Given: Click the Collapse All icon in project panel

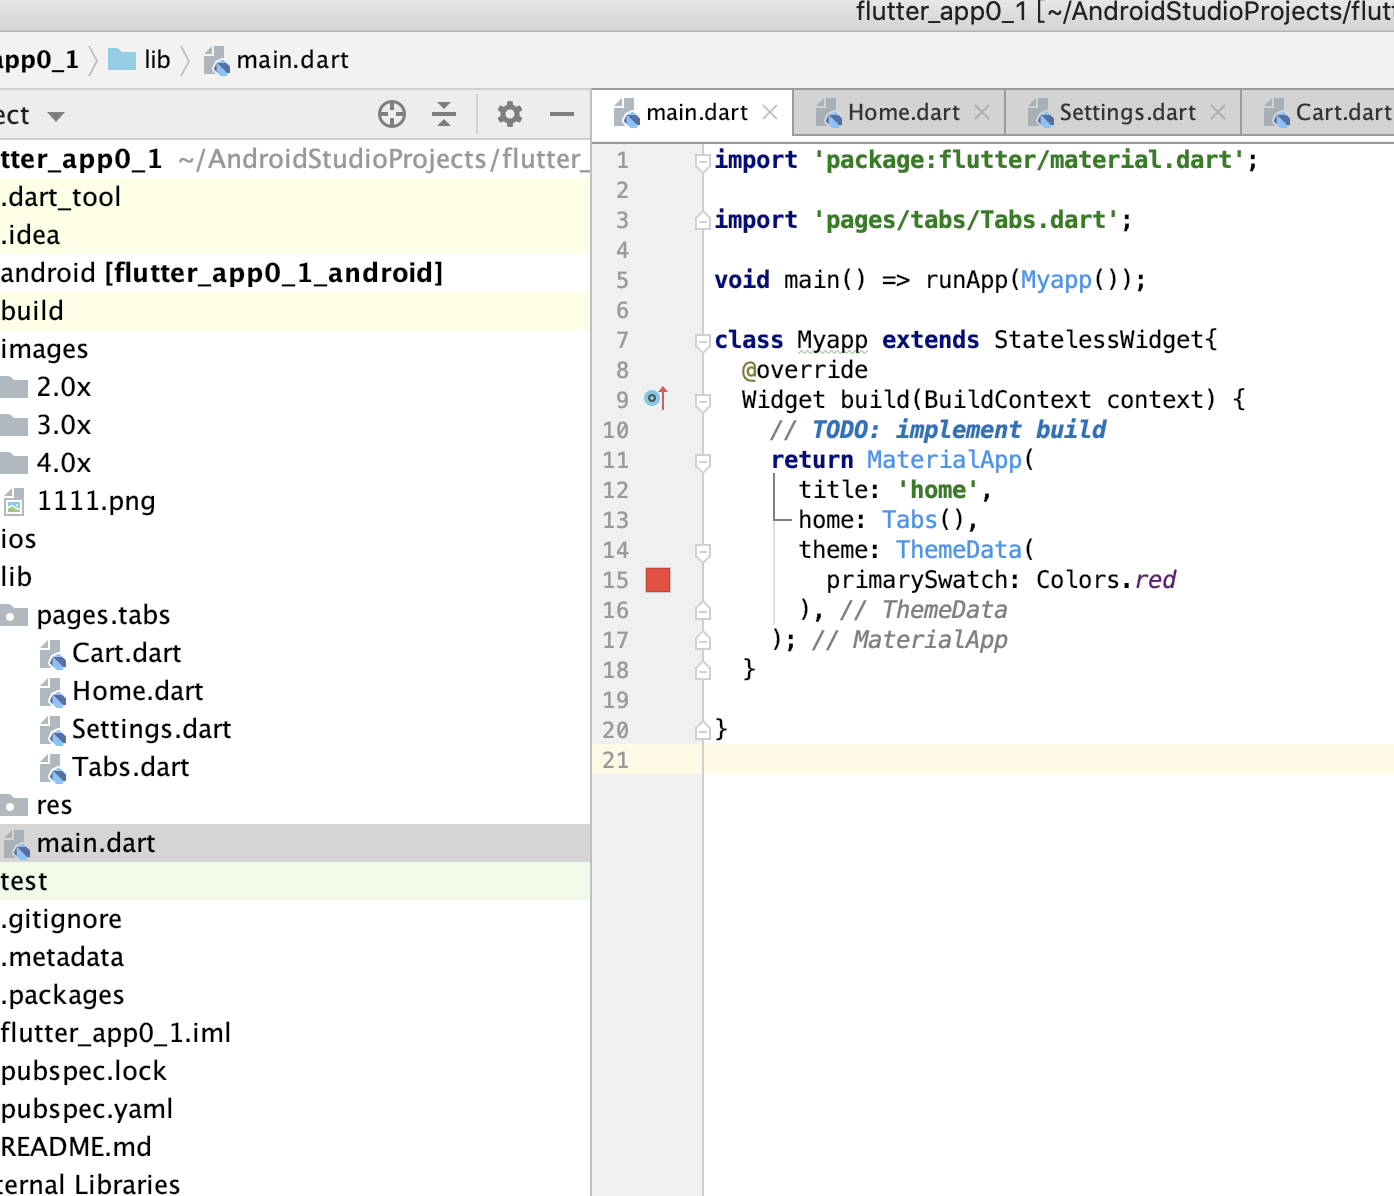Looking at the screenshot, I should click(x=444, y=115).
